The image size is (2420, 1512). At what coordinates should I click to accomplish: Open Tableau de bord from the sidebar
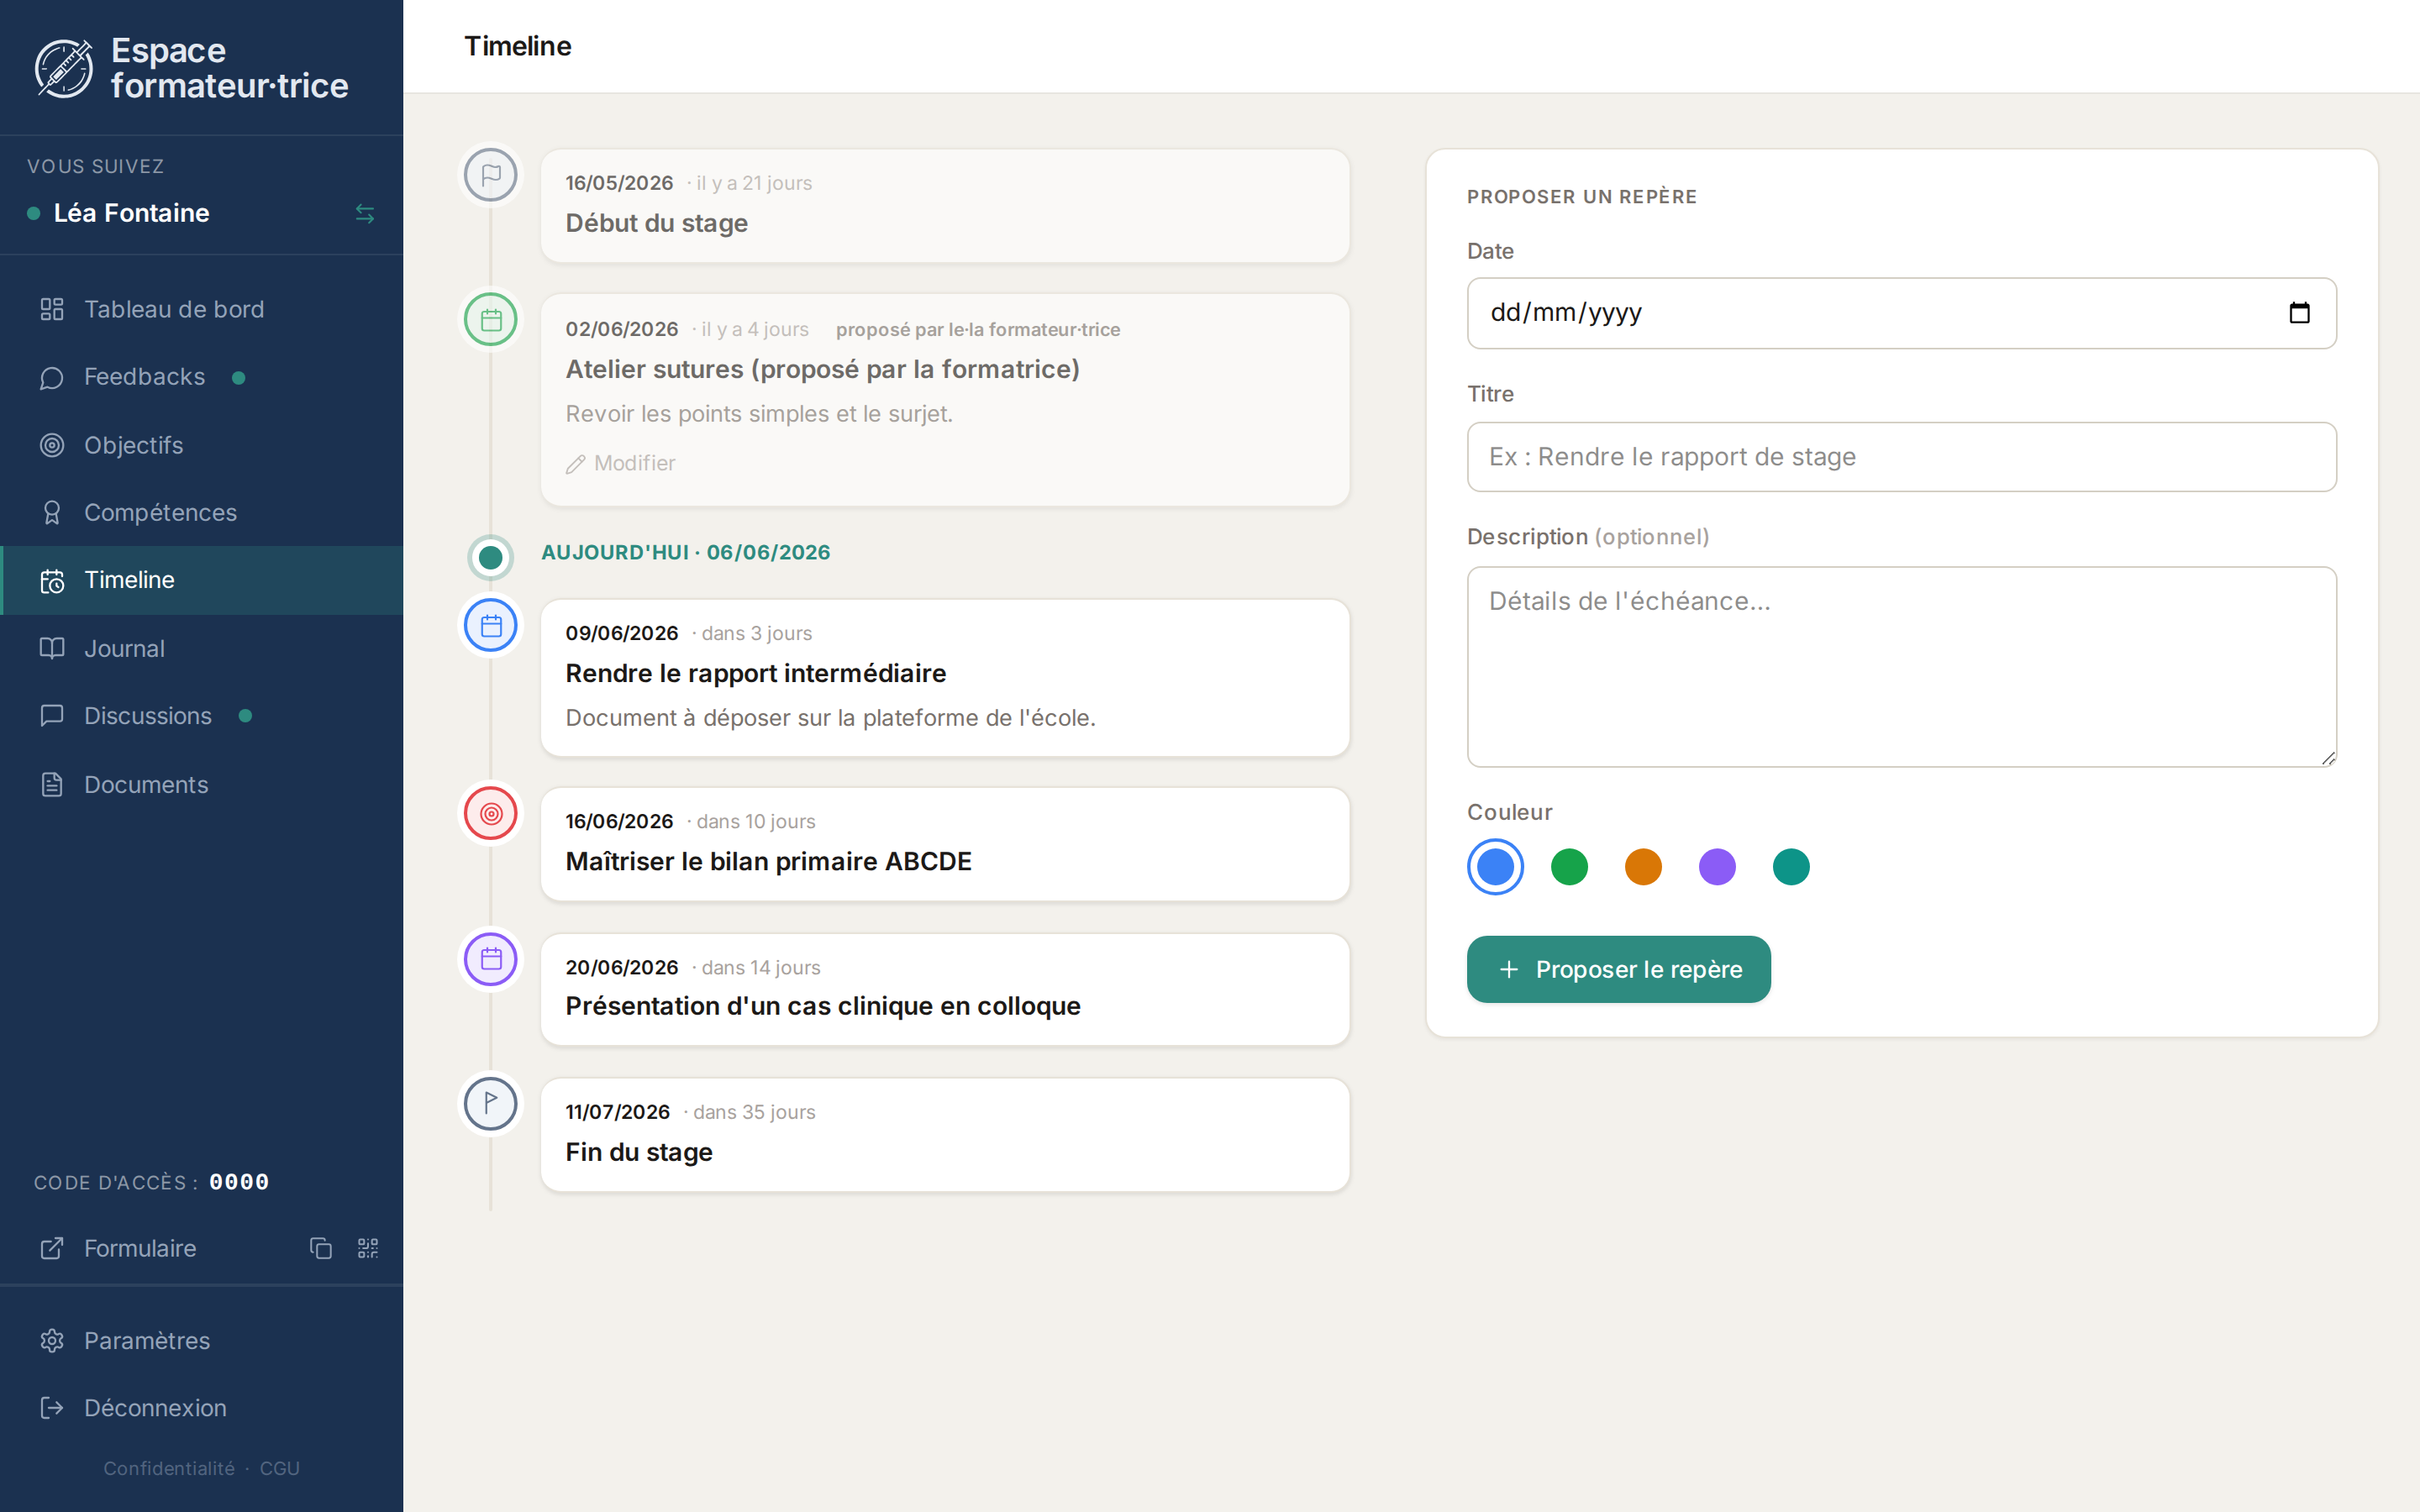(x=201, y=309)
